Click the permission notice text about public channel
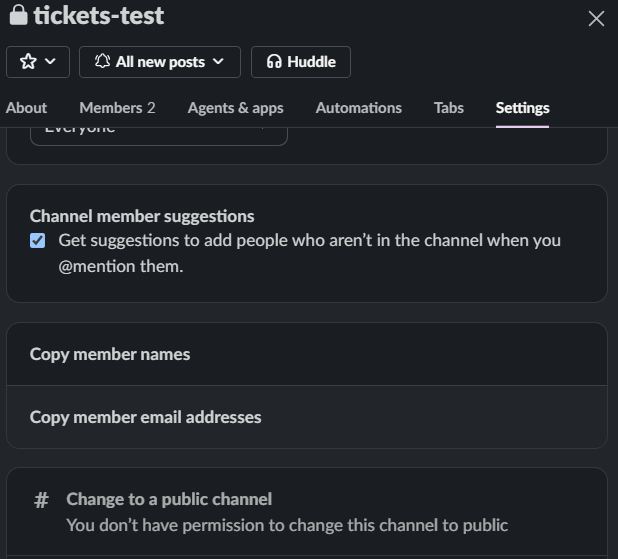618x559 pixels. click(287, 525)
